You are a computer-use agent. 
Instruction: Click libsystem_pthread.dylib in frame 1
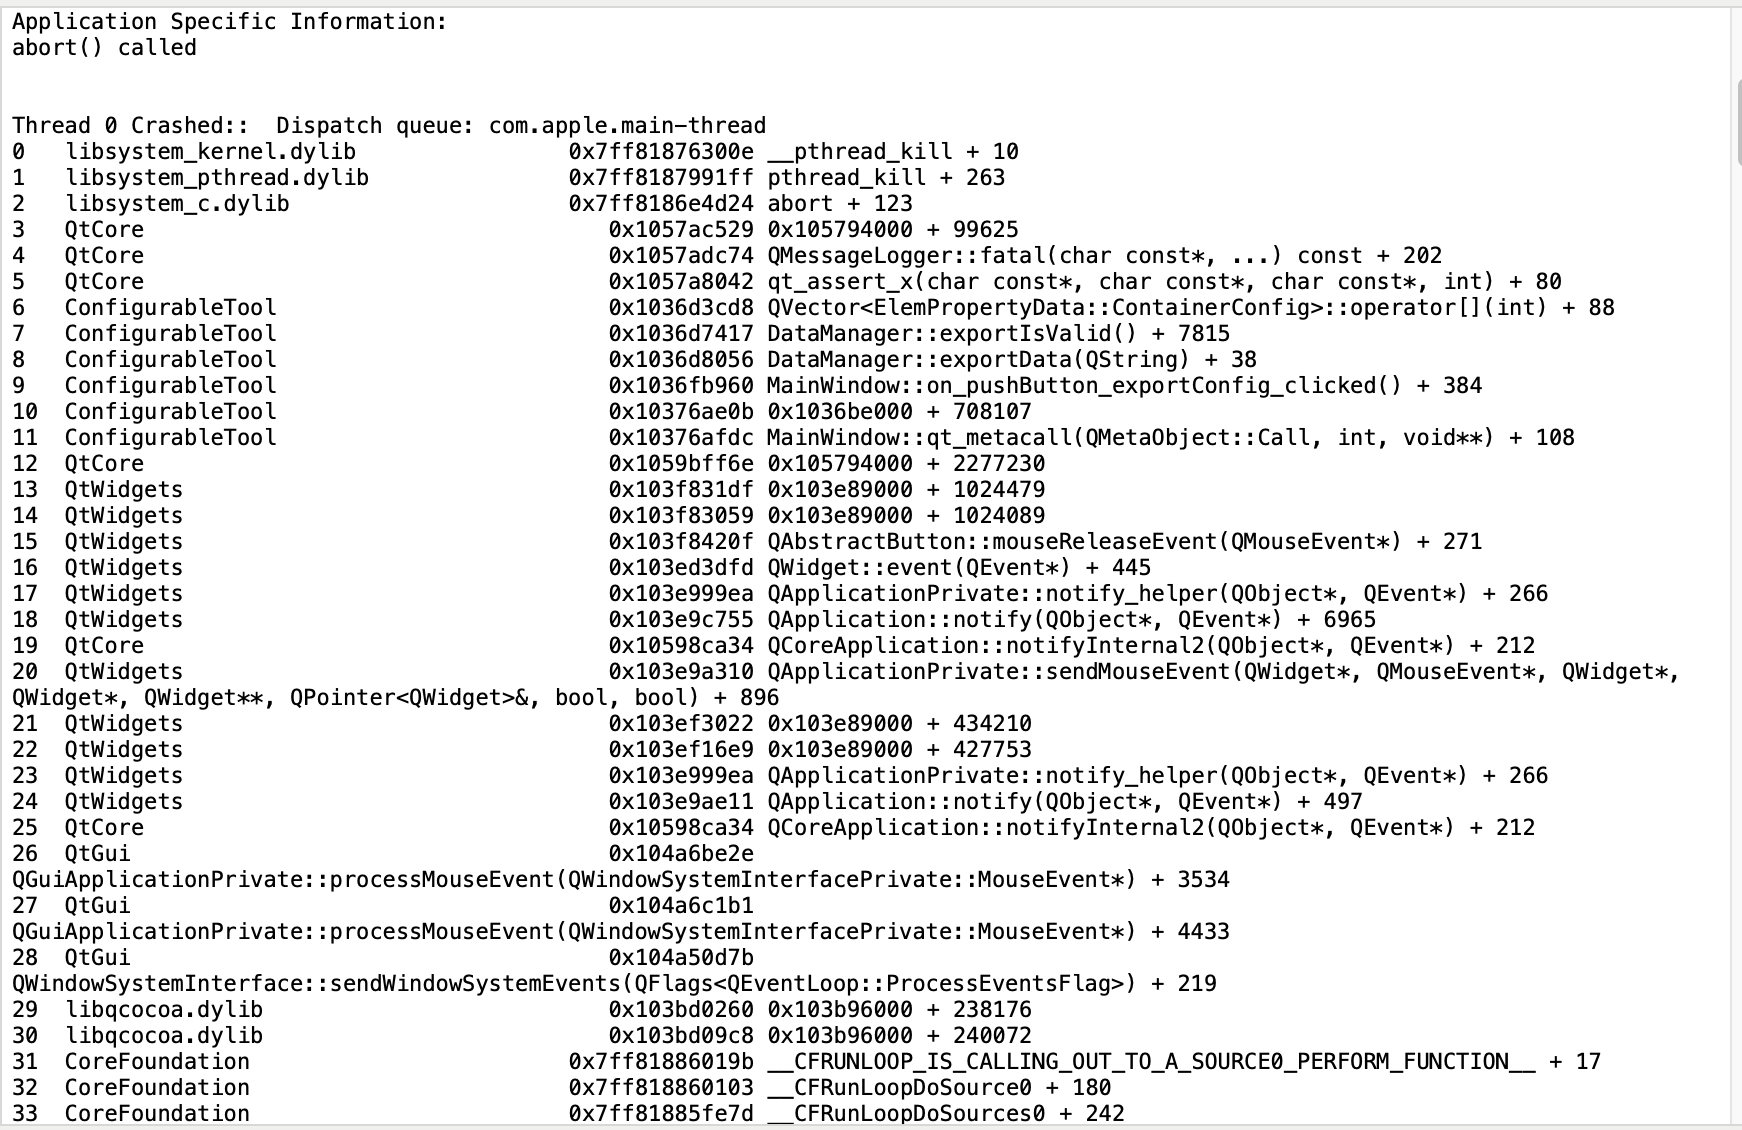pyautogui.click(x=217, y=178)
